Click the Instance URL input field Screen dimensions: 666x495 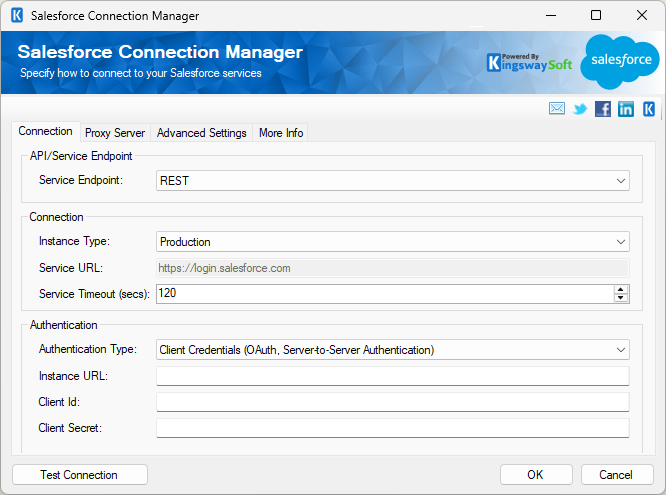coord(392,376)
